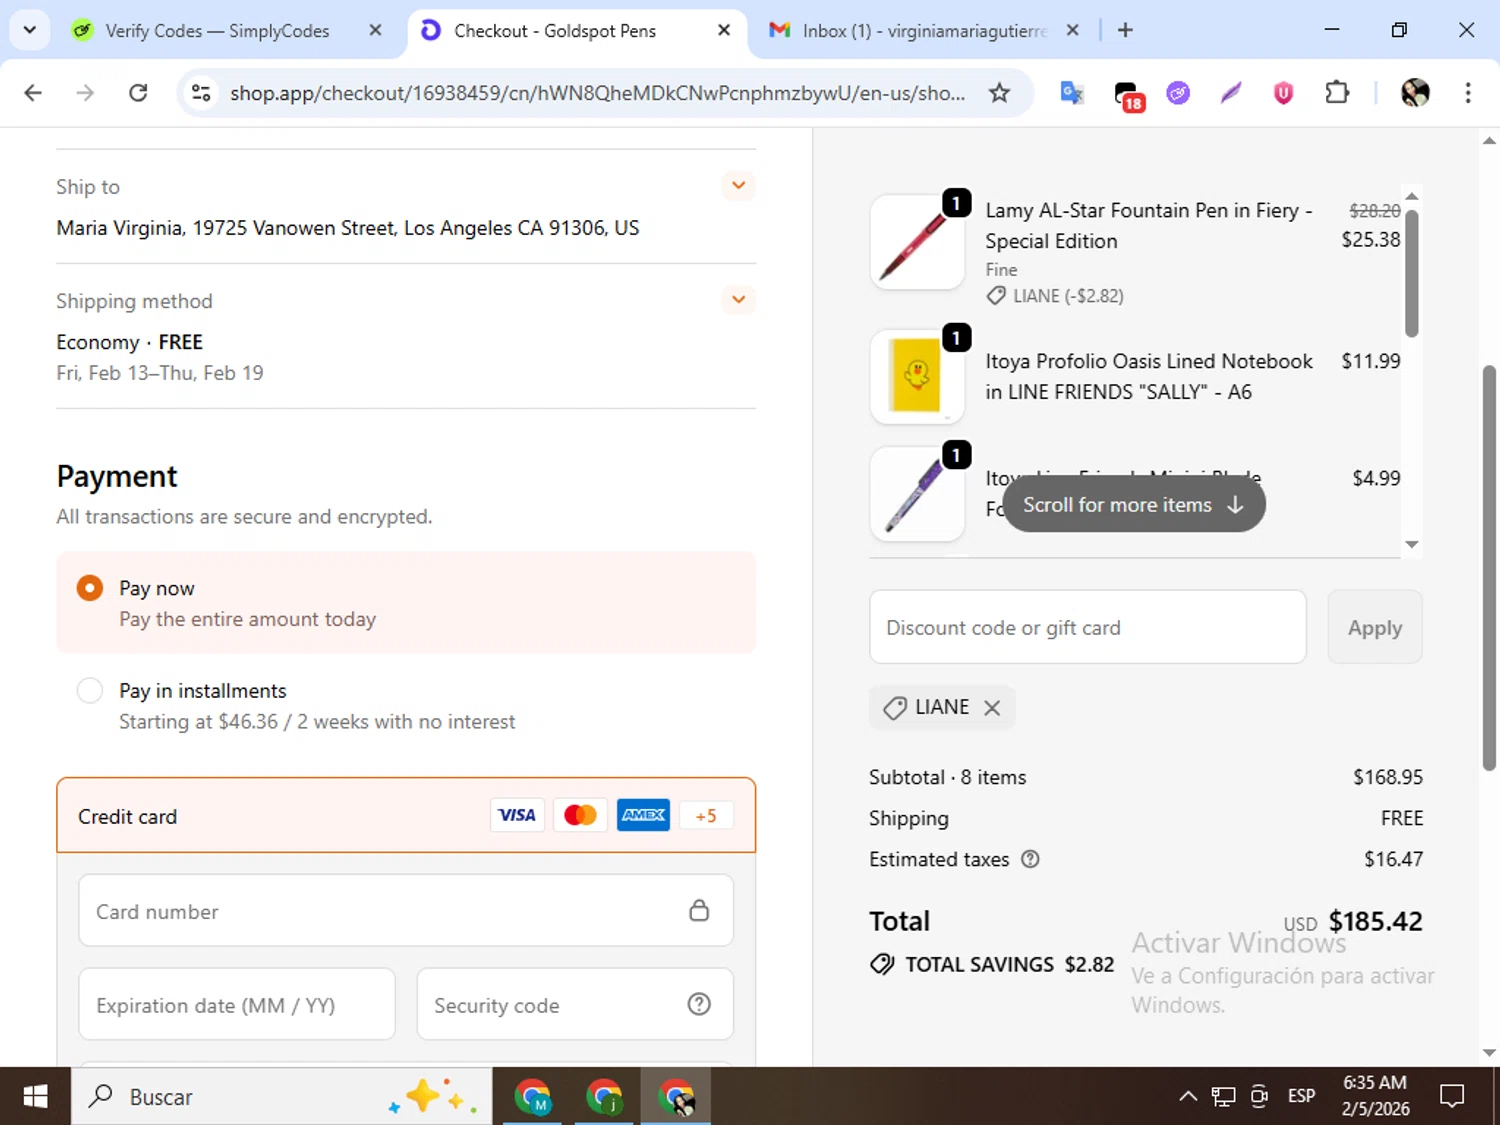Viewport: 1500px width, 1125px height.
Task: Close the SimplyCodes tab
Action: click(375, 30)
